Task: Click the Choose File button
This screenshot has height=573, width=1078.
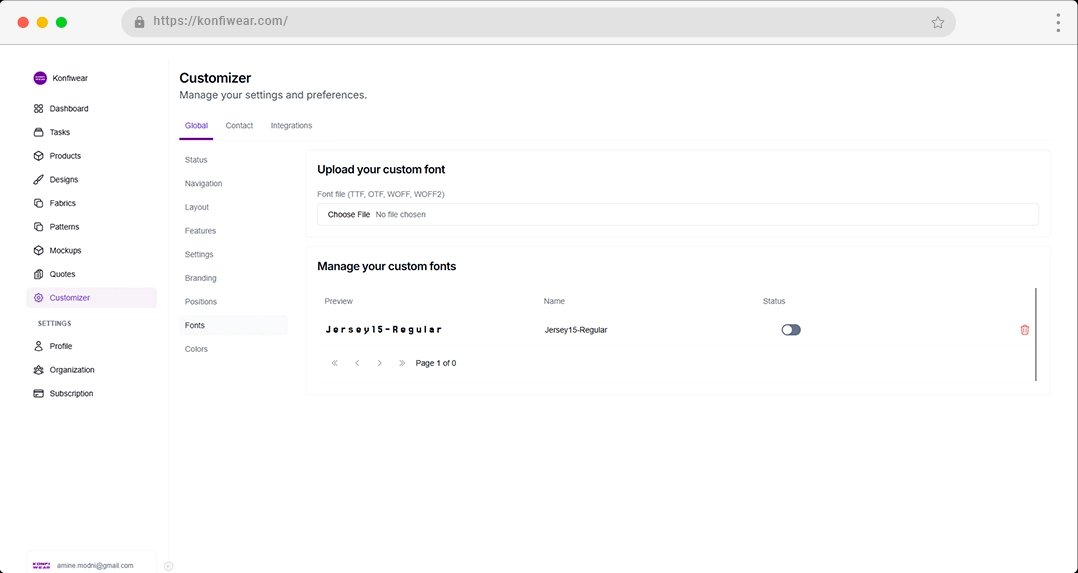Action: coord(349,215)
